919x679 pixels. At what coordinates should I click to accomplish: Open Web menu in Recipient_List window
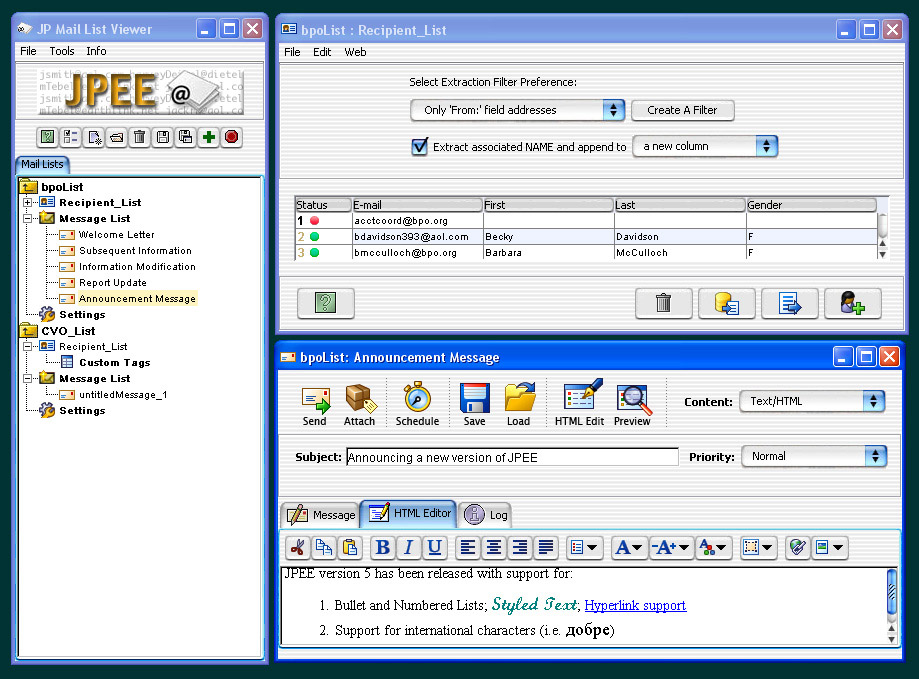click(355, 52)
